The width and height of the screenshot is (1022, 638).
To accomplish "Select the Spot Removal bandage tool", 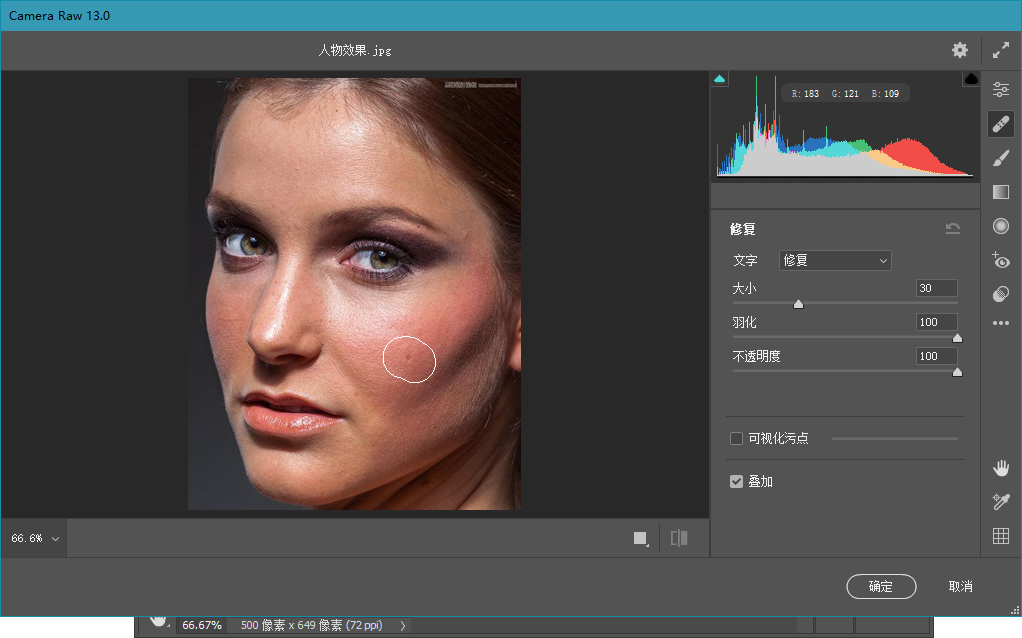I will pos(1000,124).
